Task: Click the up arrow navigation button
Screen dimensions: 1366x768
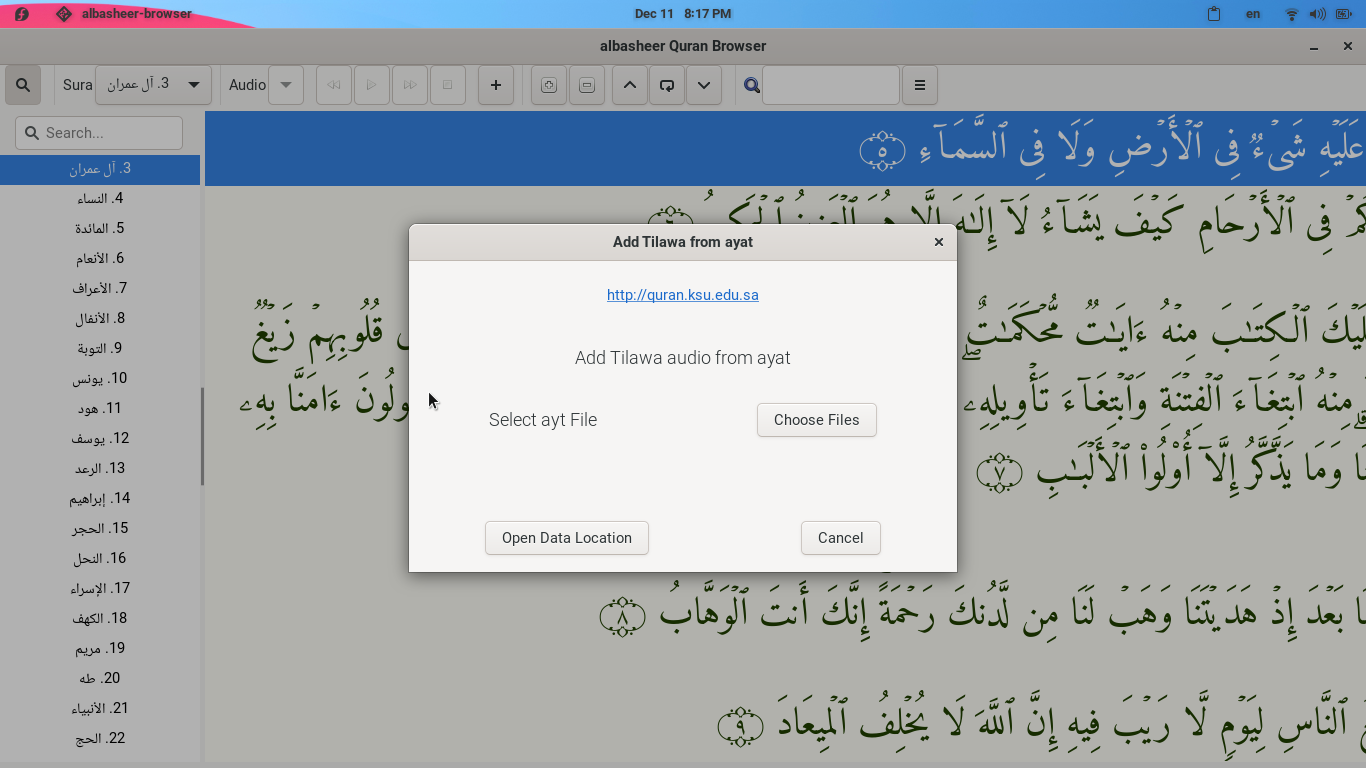Action: coord(629,85)
